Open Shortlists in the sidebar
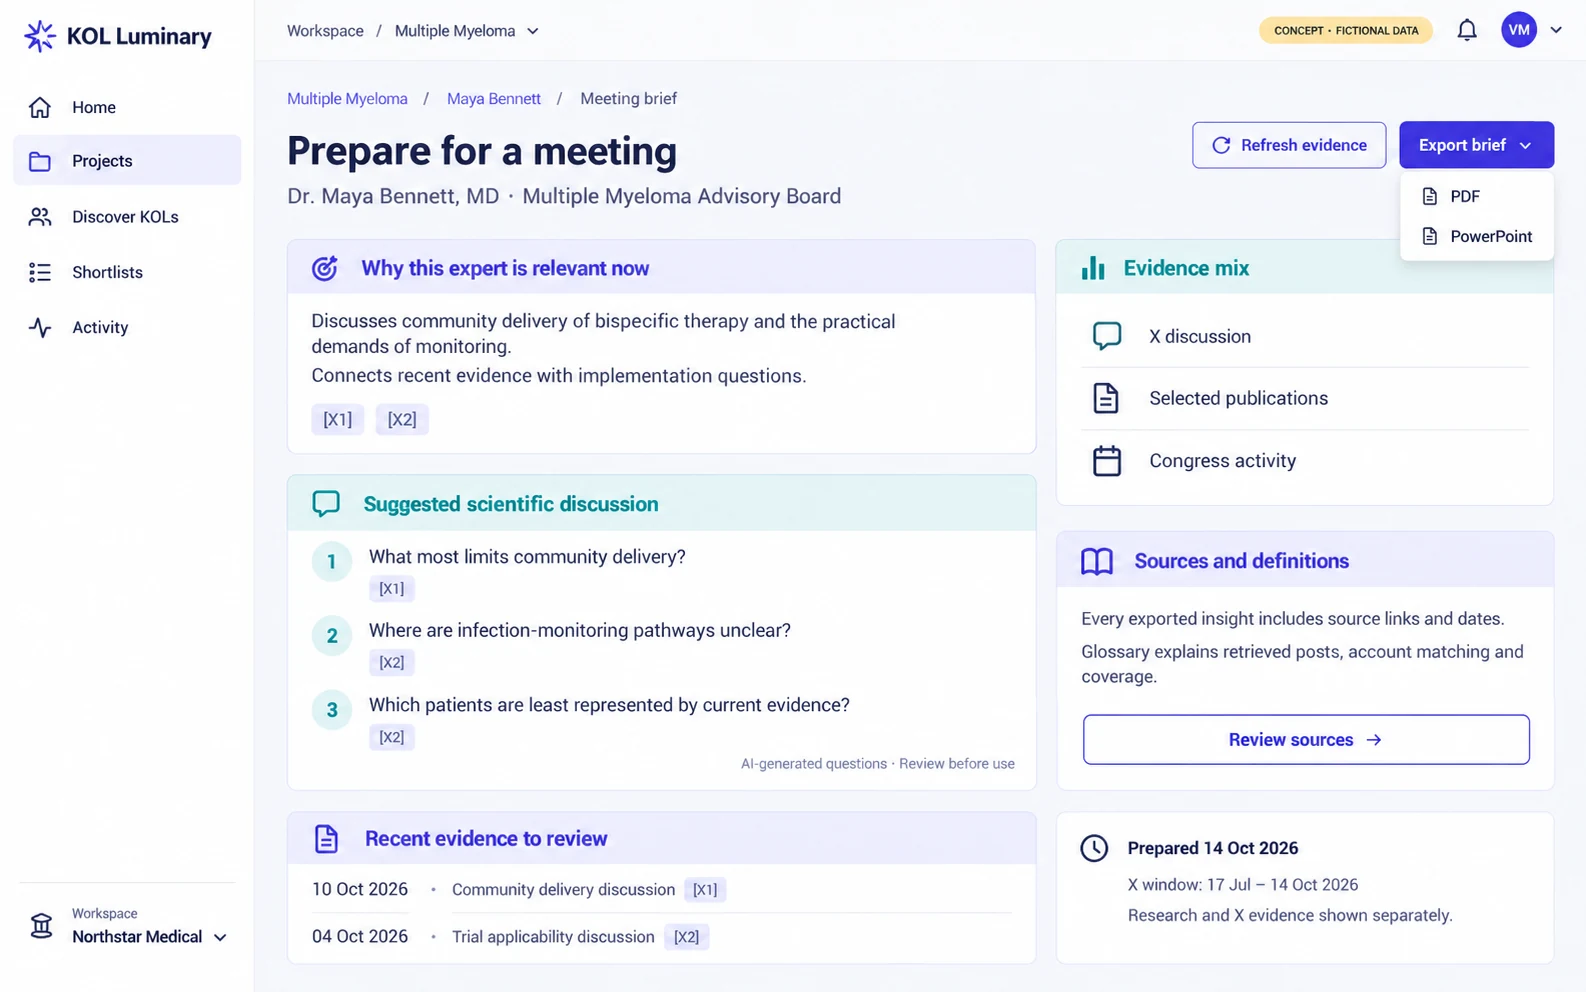The width and height of the screenshot is (1586, 992). point(127,272)
